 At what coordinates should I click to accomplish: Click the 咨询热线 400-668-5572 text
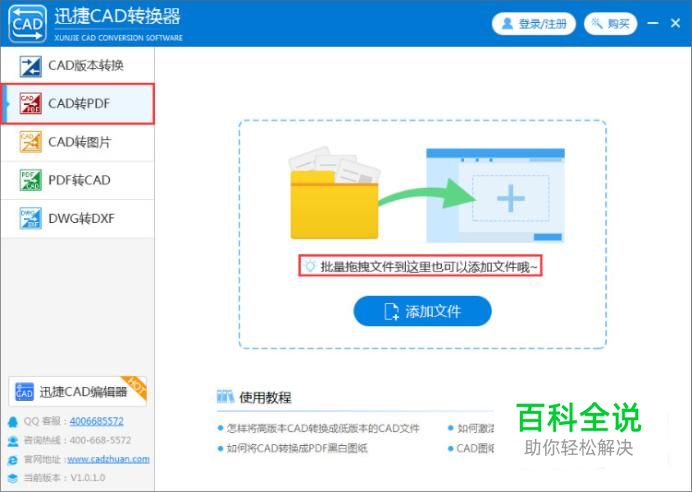point(77,440)
